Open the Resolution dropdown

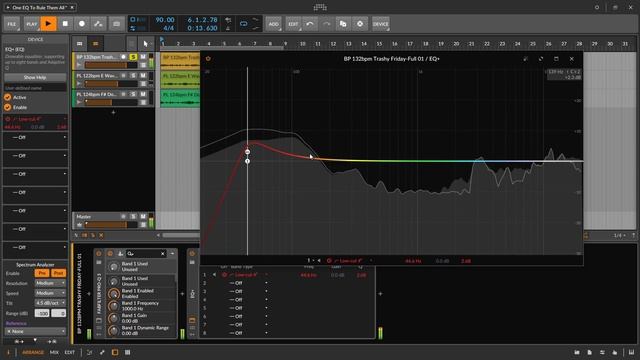(x=50, y=283)
